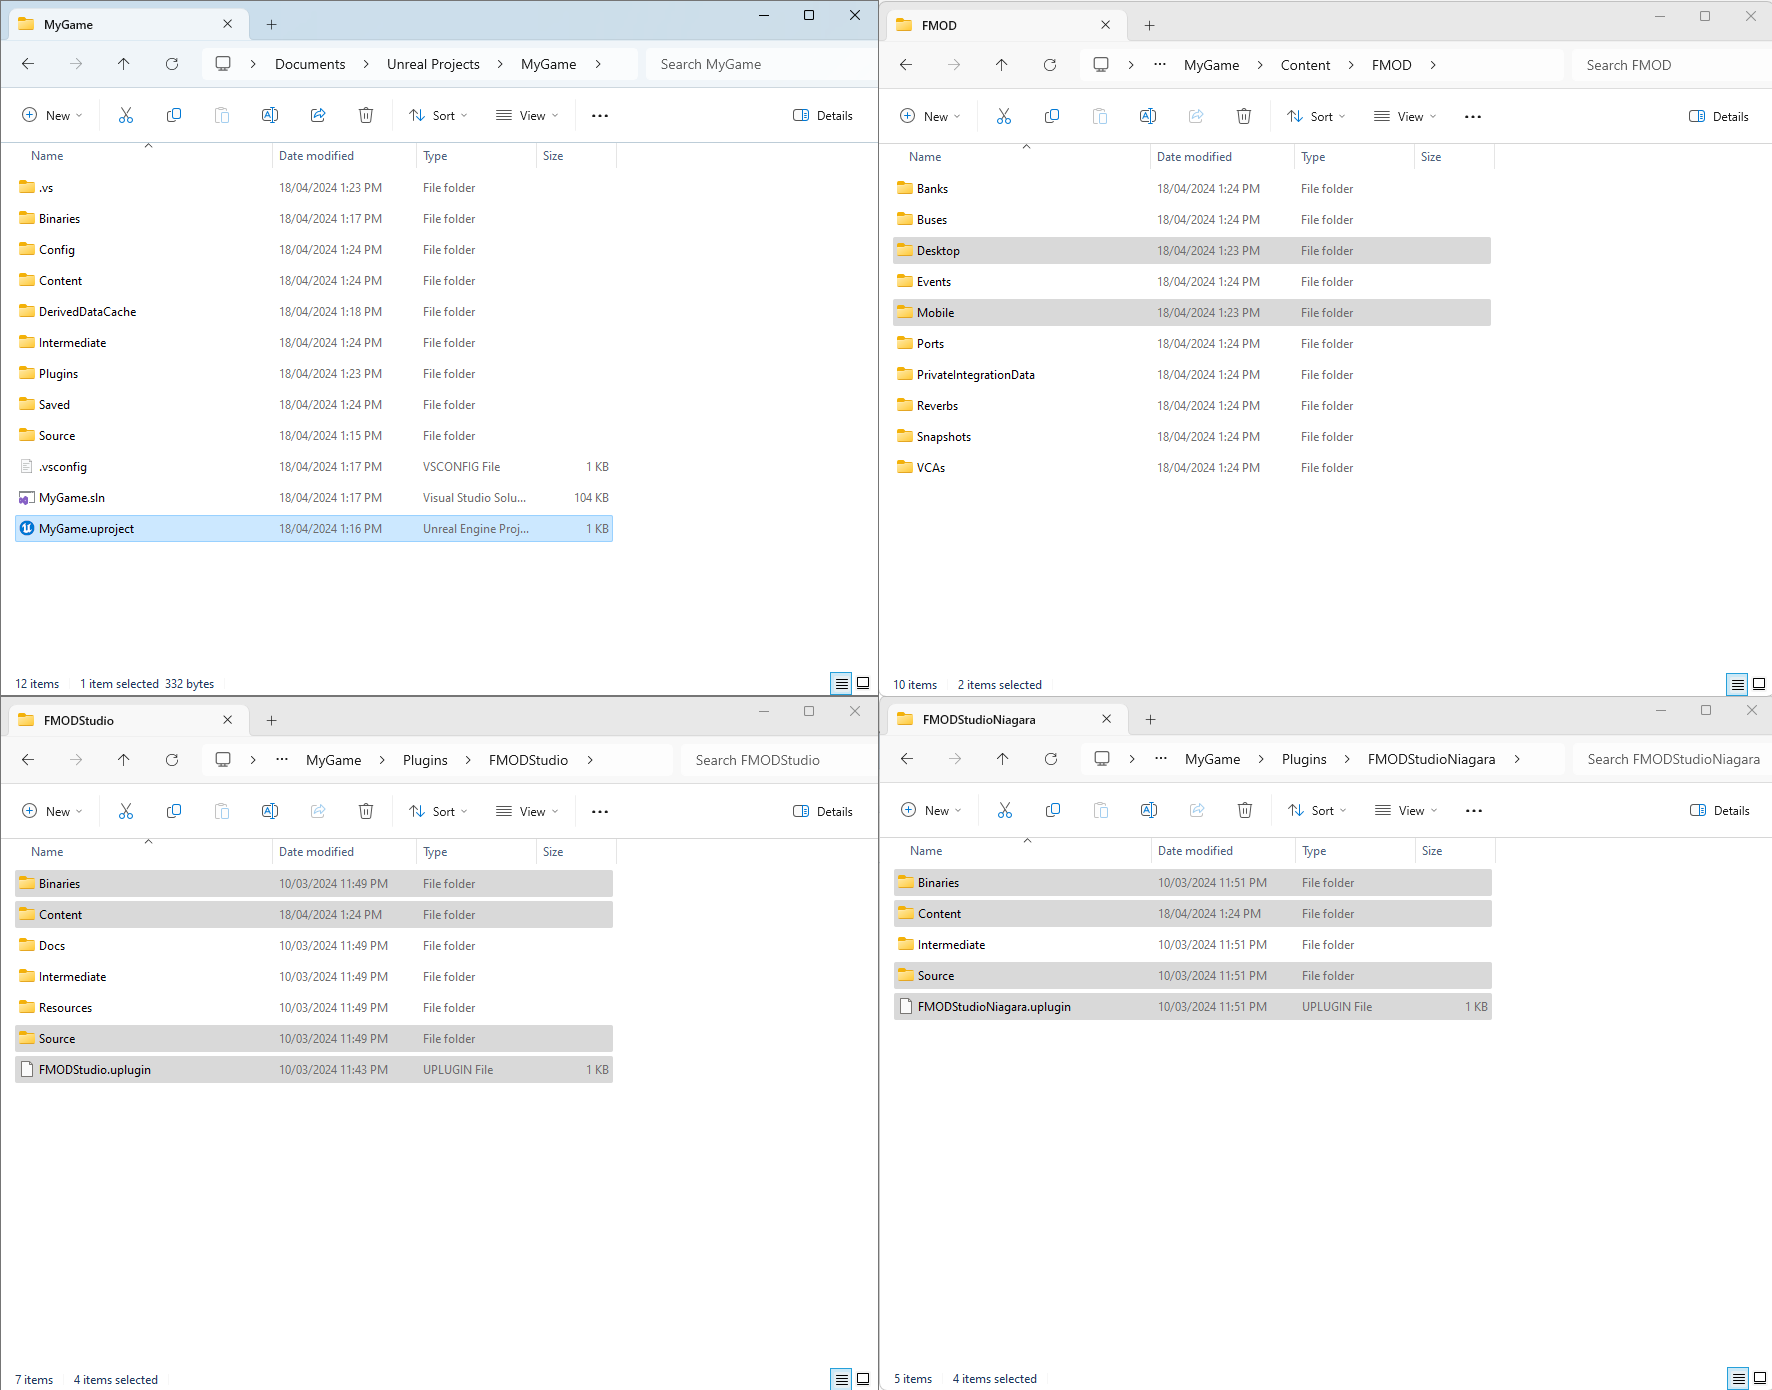
Task: Open the New dropdown in the FMOD window
Action: point(930,116)
